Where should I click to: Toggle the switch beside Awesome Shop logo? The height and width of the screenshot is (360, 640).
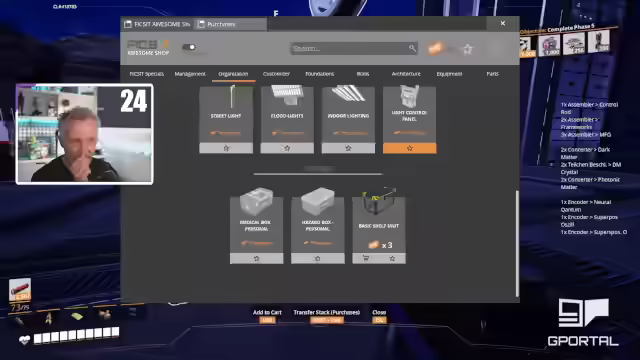point(189,47)
